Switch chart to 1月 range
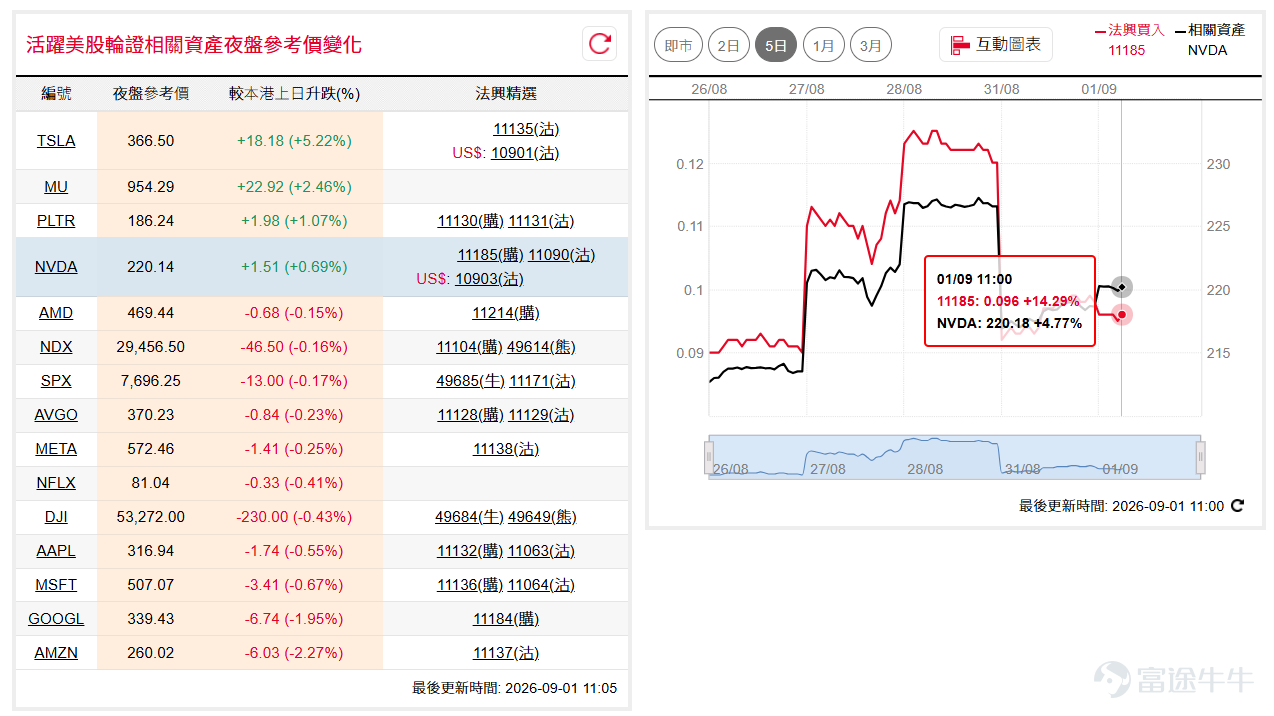Screen dimensions: 1274x716 (824, 45)
